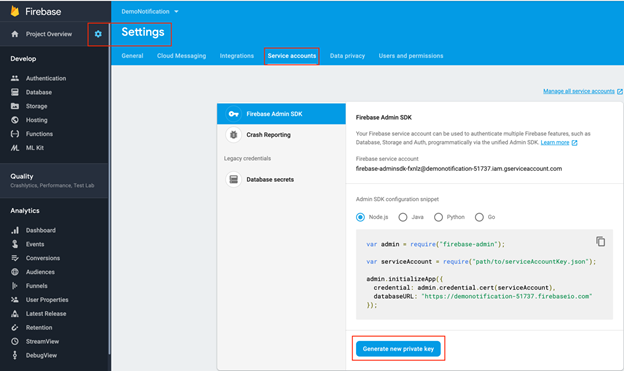This screenshot has height=371, width=624.
Task: Click the Analytics section header
Action: point(25,211)
